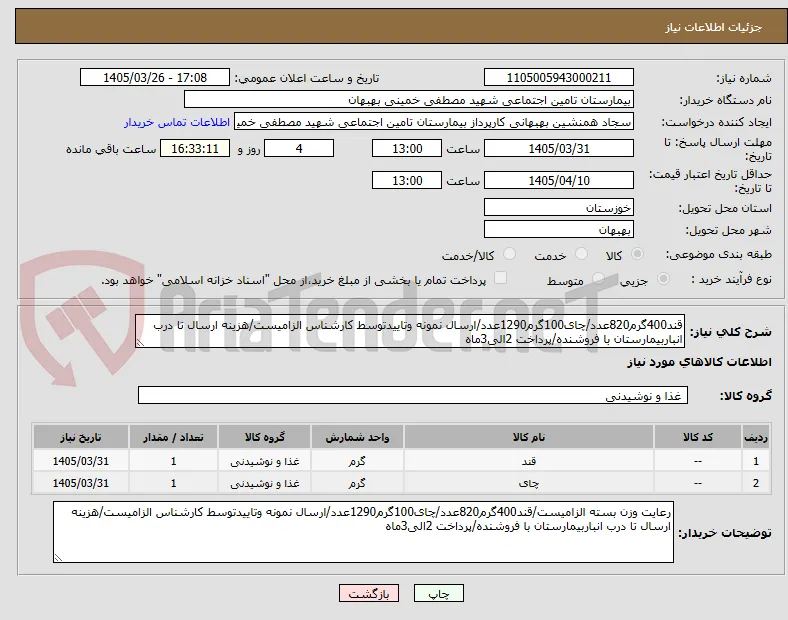Click the تعداد / مقدار column header
The height and width of the screenshot is (620, 788).
(x=173, y=437)
